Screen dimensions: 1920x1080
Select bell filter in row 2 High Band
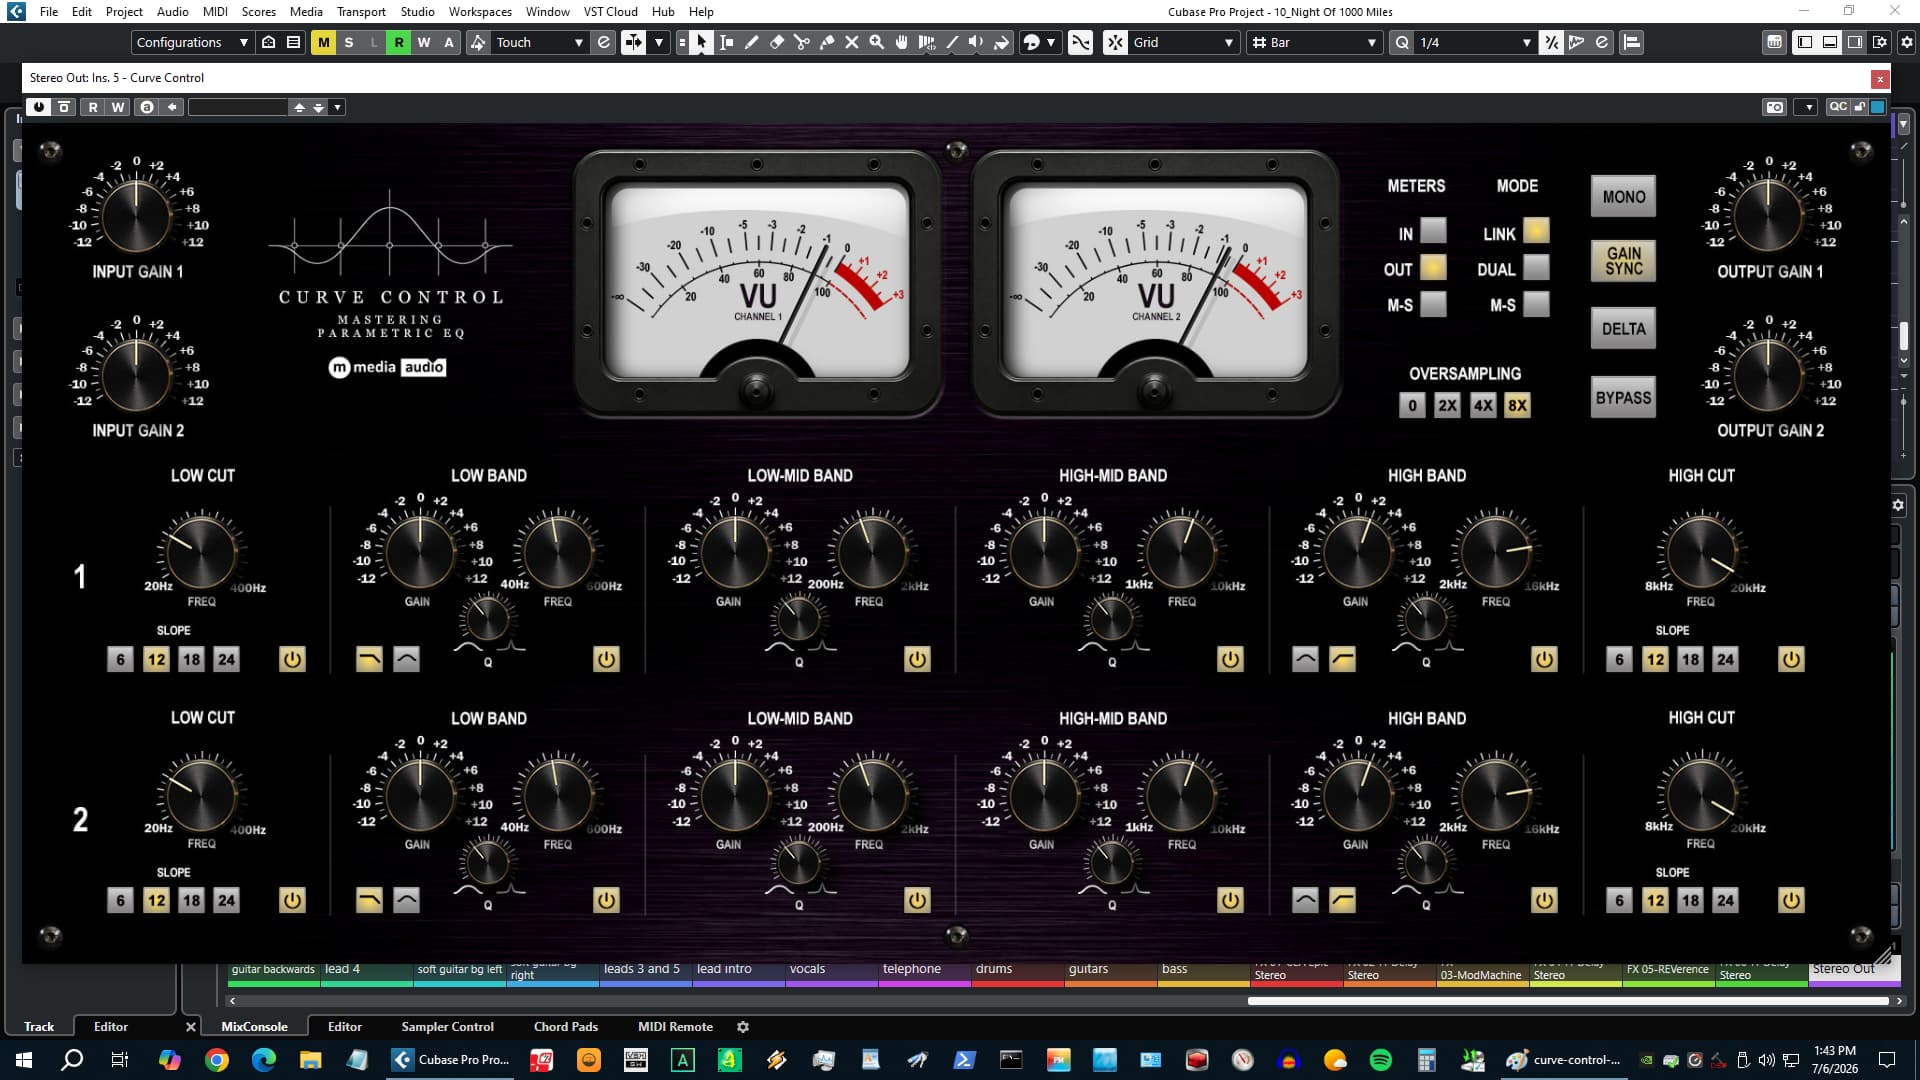[x=1305, y=901]
